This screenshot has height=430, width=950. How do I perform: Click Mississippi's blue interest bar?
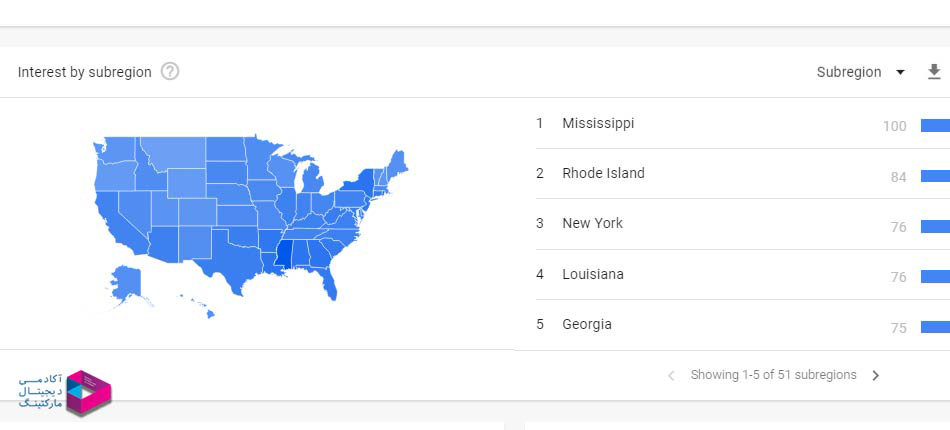pos(935,125)
